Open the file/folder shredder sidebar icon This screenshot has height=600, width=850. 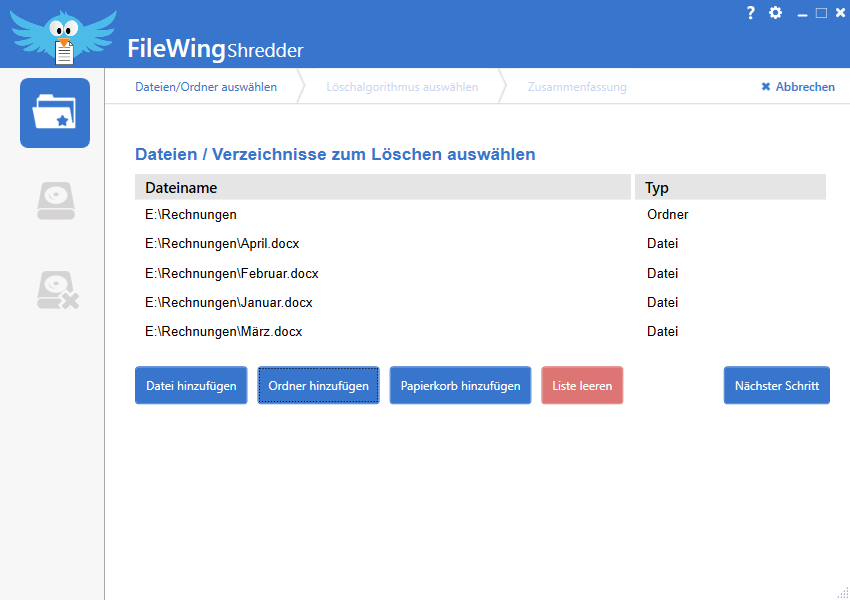coord(55,113)
